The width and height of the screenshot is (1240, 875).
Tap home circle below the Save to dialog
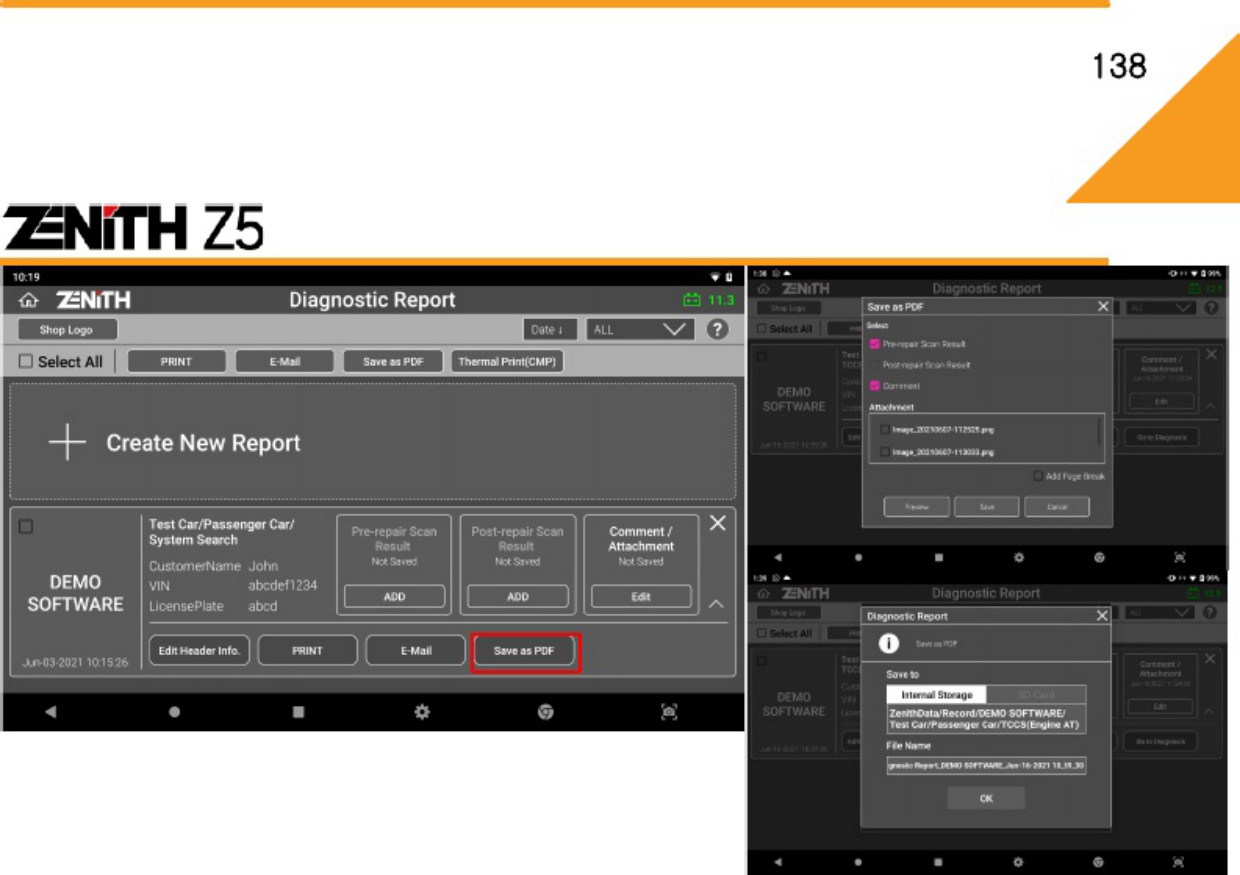click(857, 861)
